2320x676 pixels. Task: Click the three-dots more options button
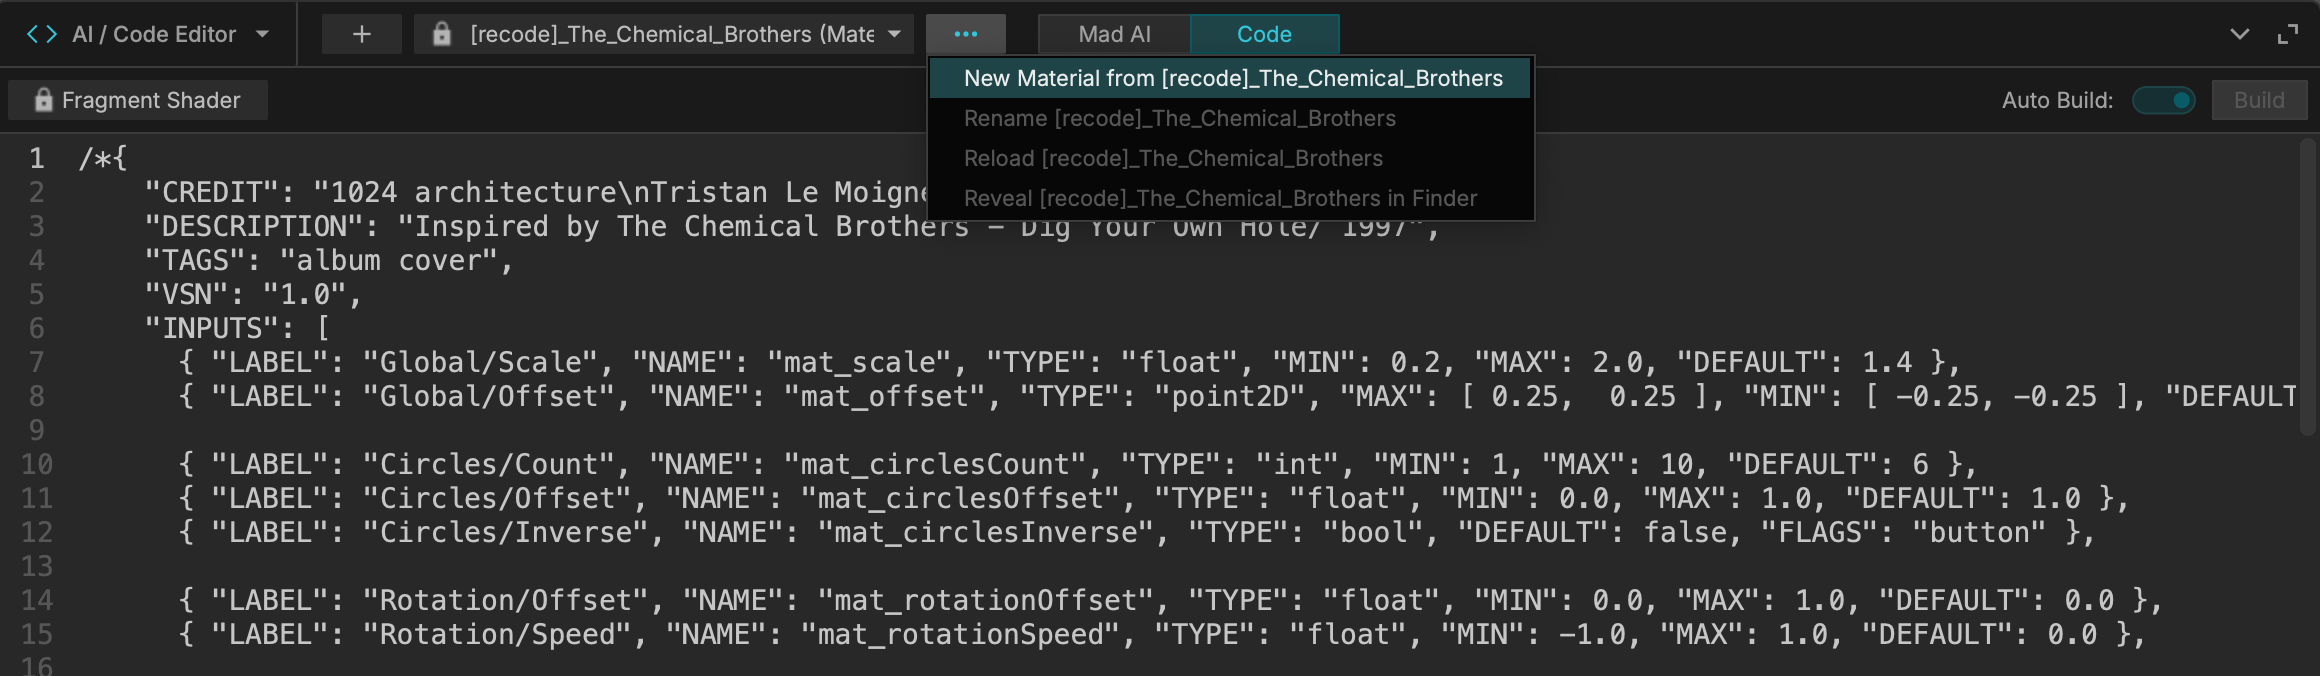(966, 34)
